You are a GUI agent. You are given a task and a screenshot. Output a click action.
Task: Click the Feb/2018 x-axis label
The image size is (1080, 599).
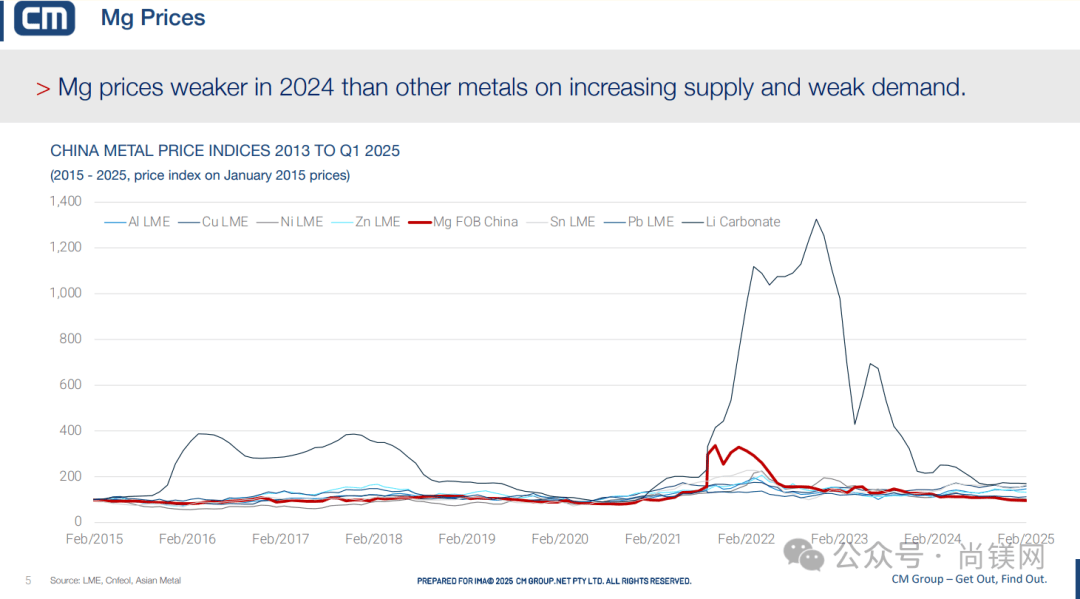[x=373, y=539]
